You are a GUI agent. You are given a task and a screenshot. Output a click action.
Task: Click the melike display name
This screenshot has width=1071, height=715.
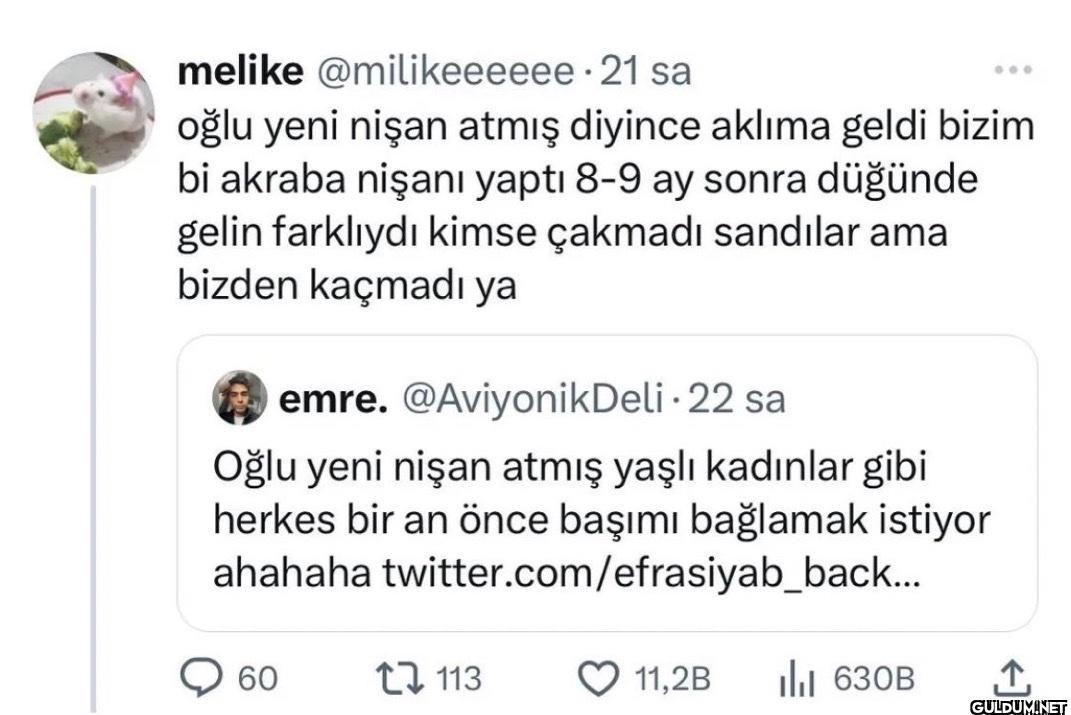[240, 72]
